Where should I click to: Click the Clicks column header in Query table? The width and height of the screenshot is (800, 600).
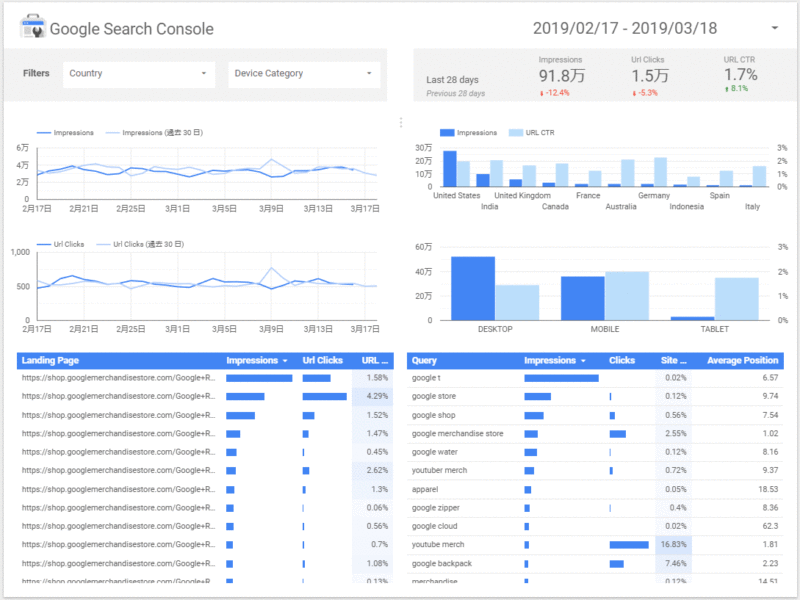point(622,361)
